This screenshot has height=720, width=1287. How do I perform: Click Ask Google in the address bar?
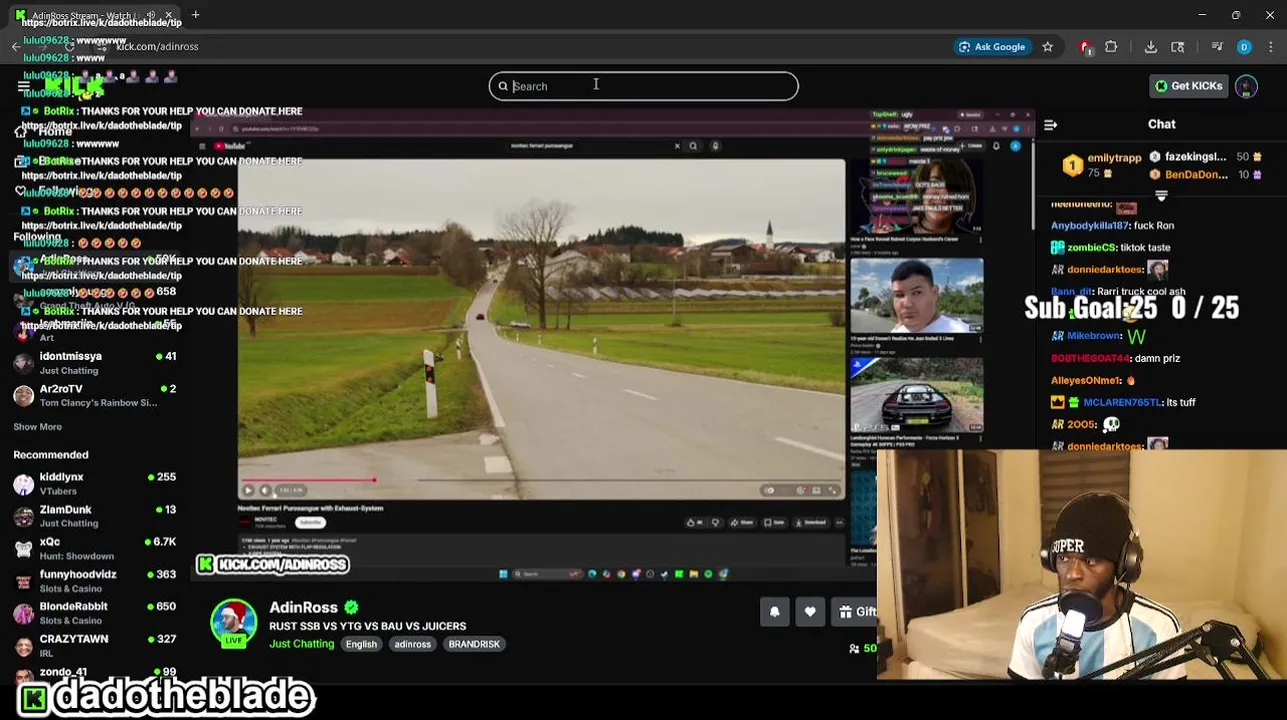992,46
